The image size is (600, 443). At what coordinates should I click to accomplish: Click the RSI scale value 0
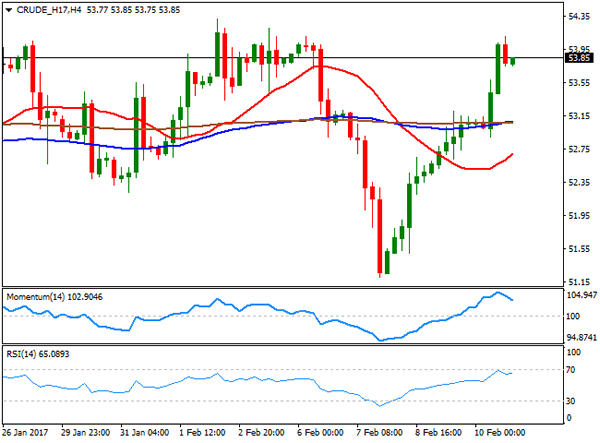569,418
